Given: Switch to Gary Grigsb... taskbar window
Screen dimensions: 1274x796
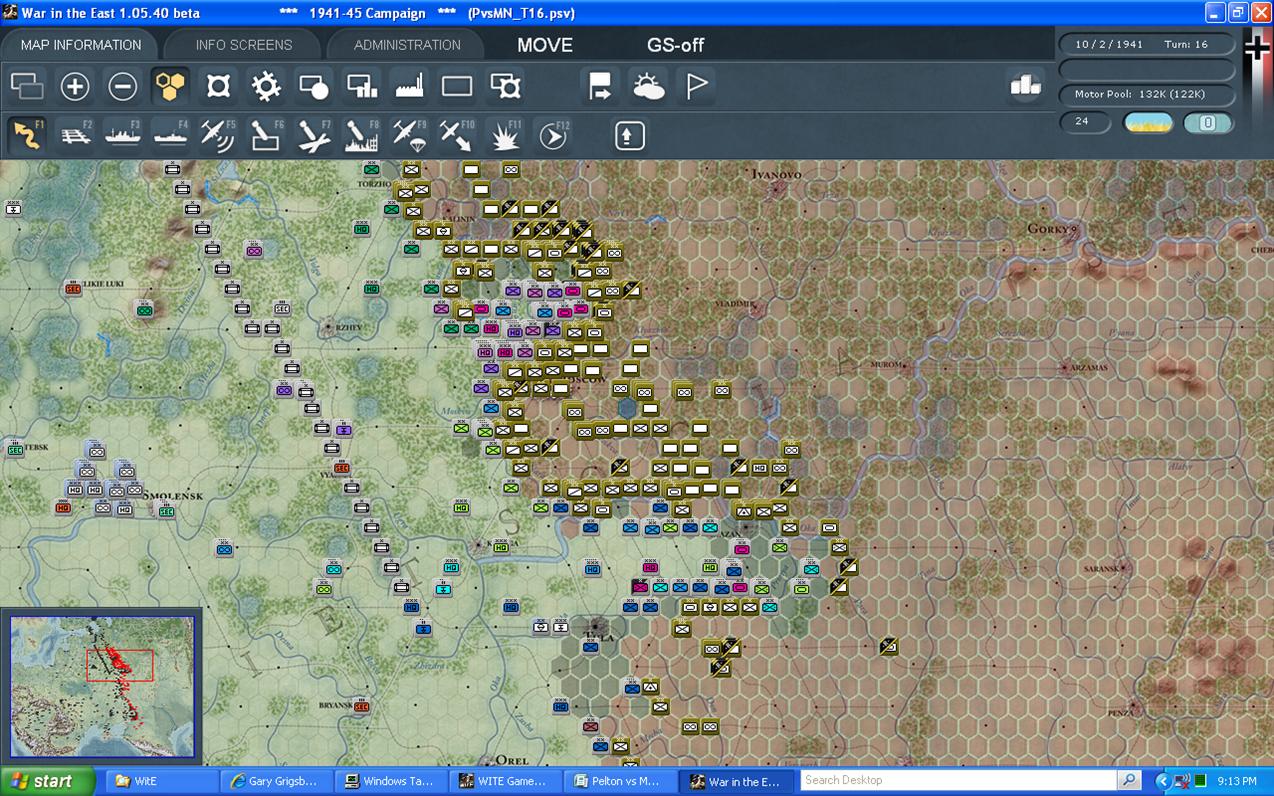Looking at the screenshot, I should click(x=275, y=781).
